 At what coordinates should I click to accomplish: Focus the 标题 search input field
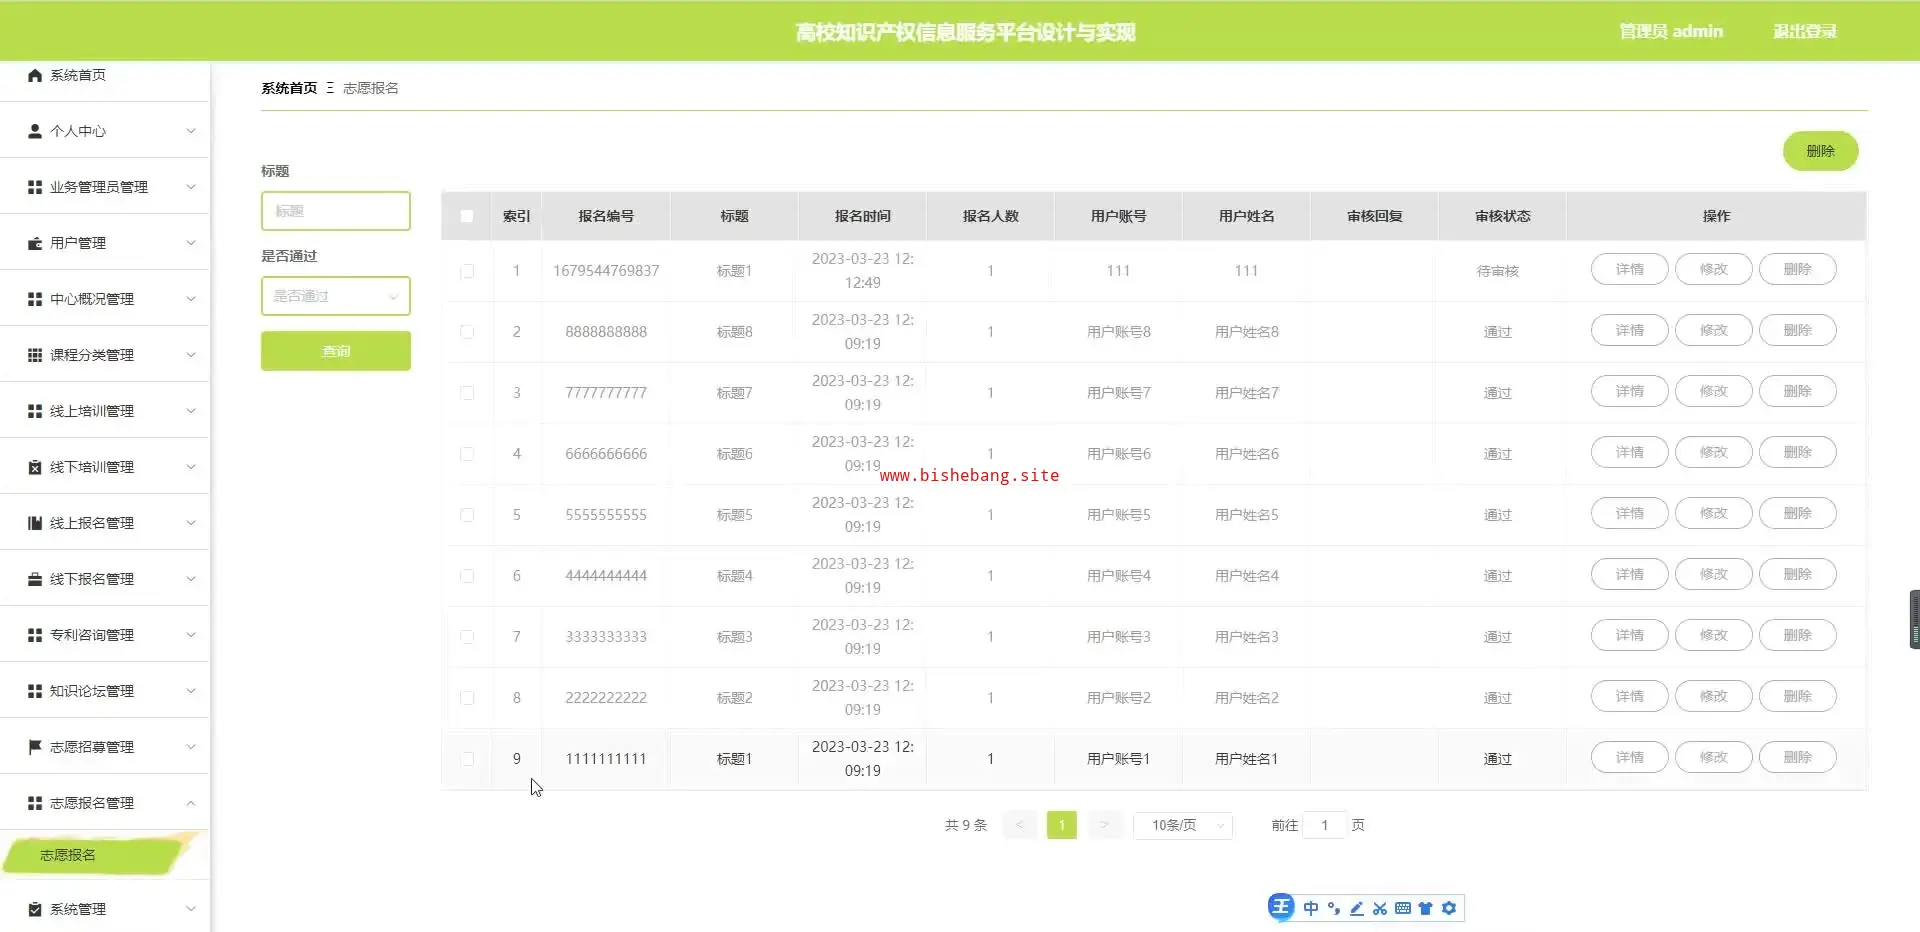(x=336, y=211)
